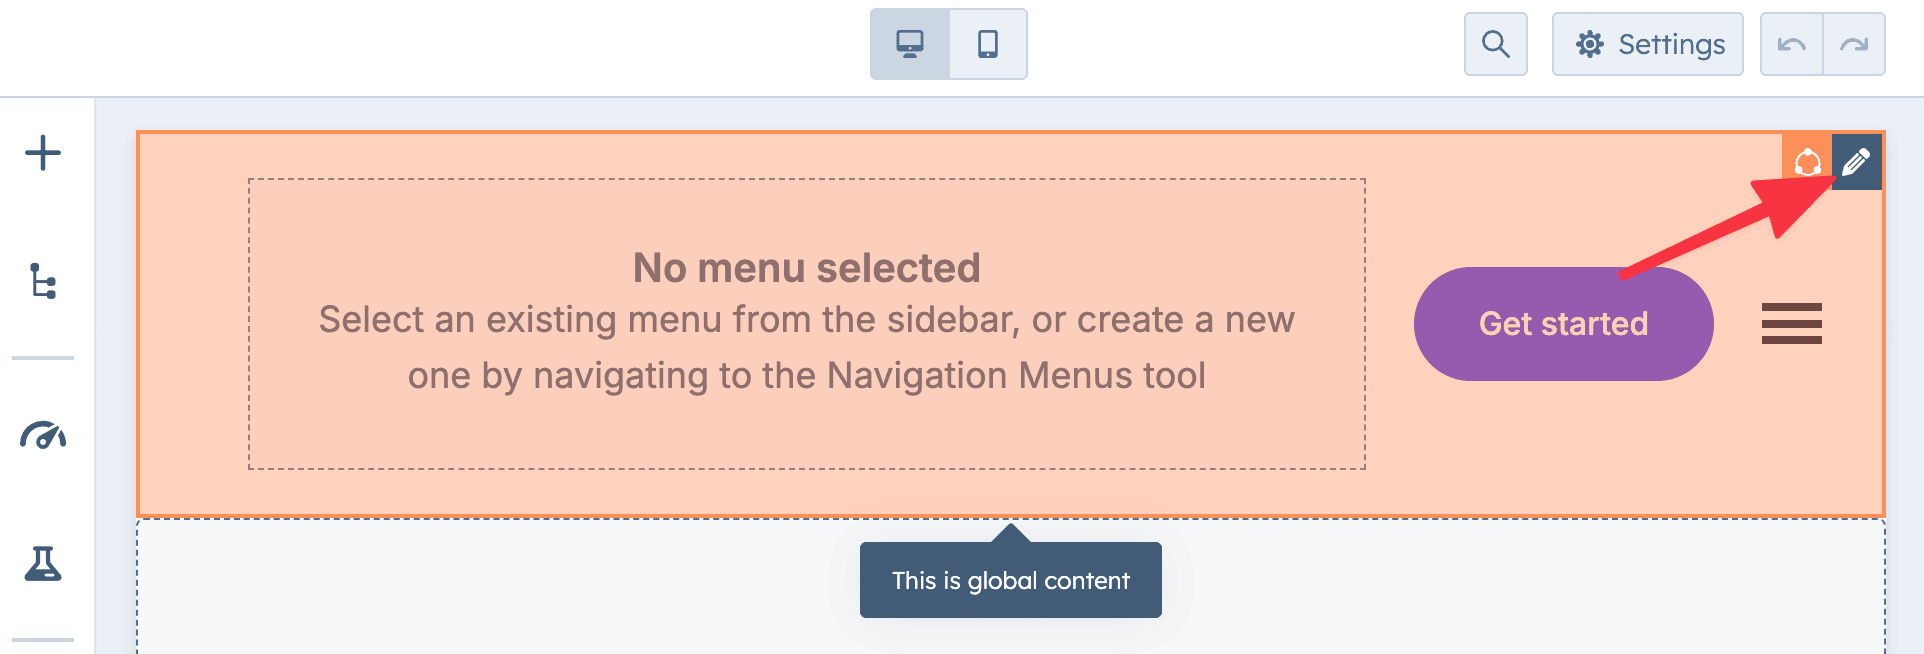Switch to desktop preview mode
Image resolution: width=1924 pixels, height=654 pixels.
click(x=909, y=43)
